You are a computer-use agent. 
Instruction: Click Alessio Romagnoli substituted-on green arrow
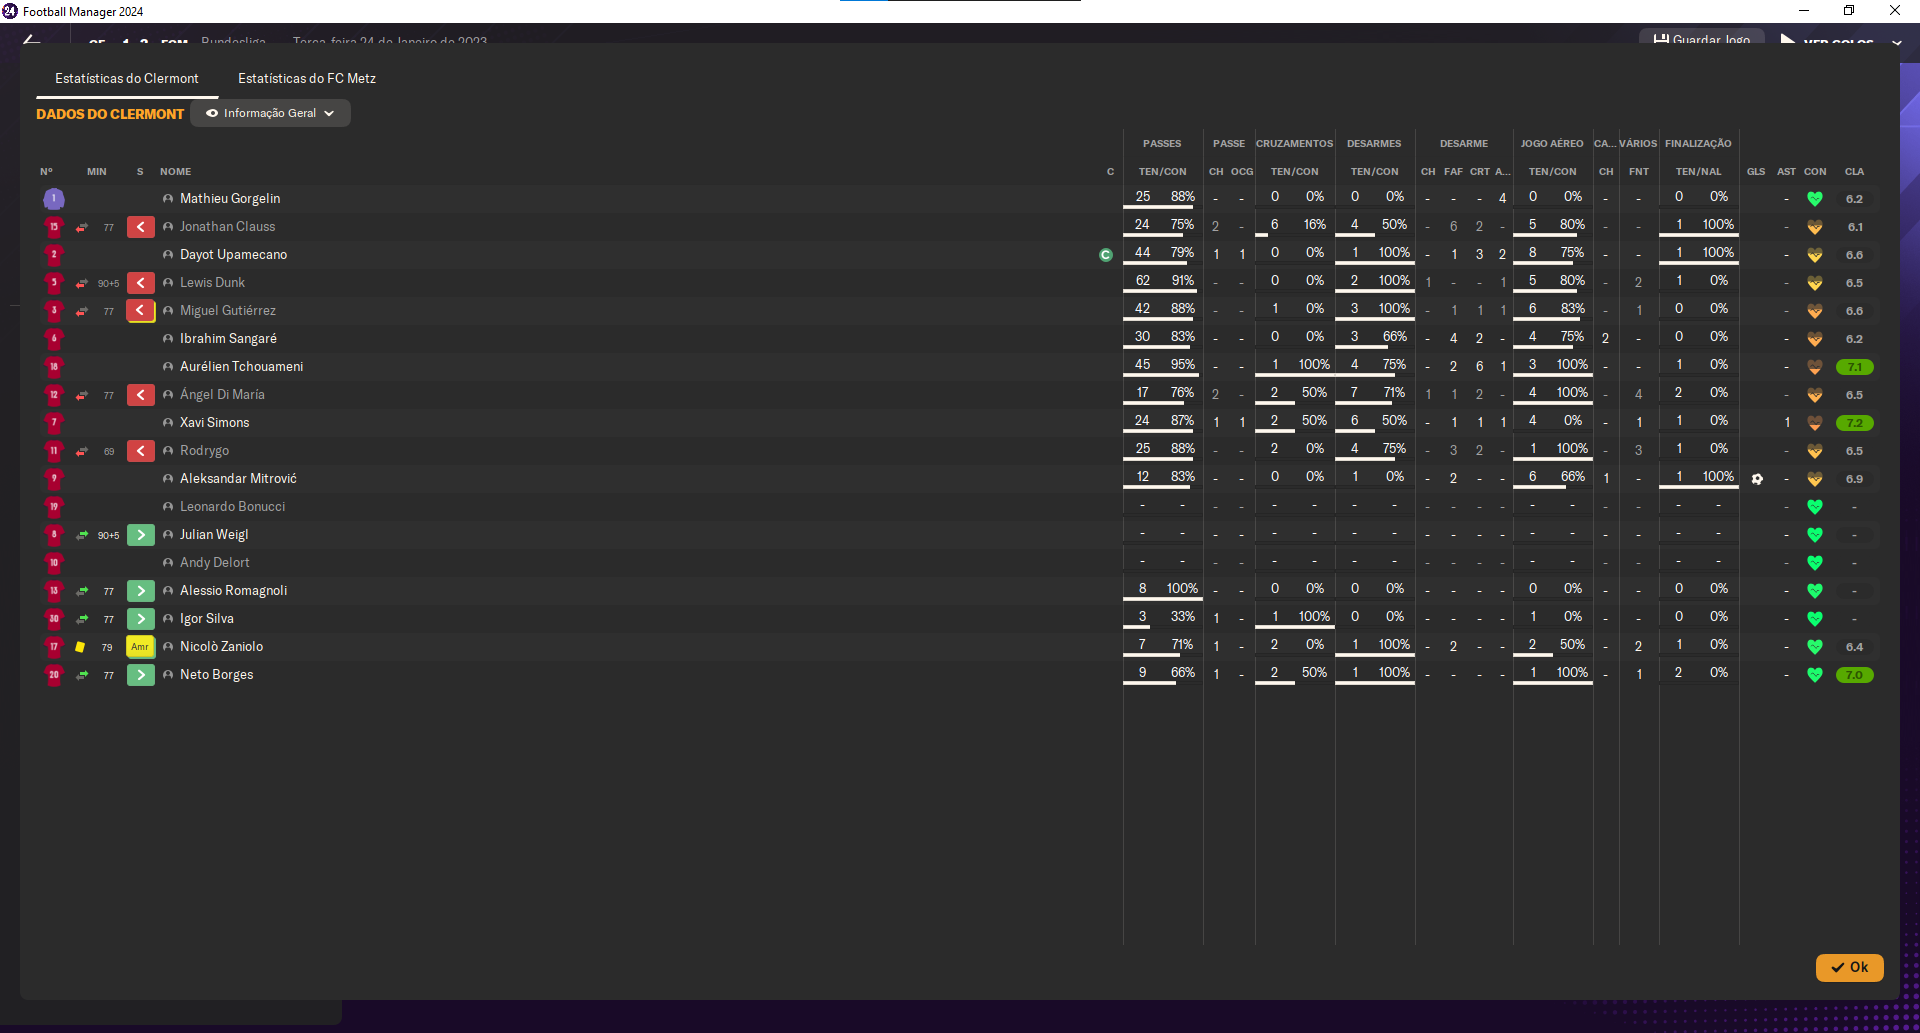tap(141, 591)
